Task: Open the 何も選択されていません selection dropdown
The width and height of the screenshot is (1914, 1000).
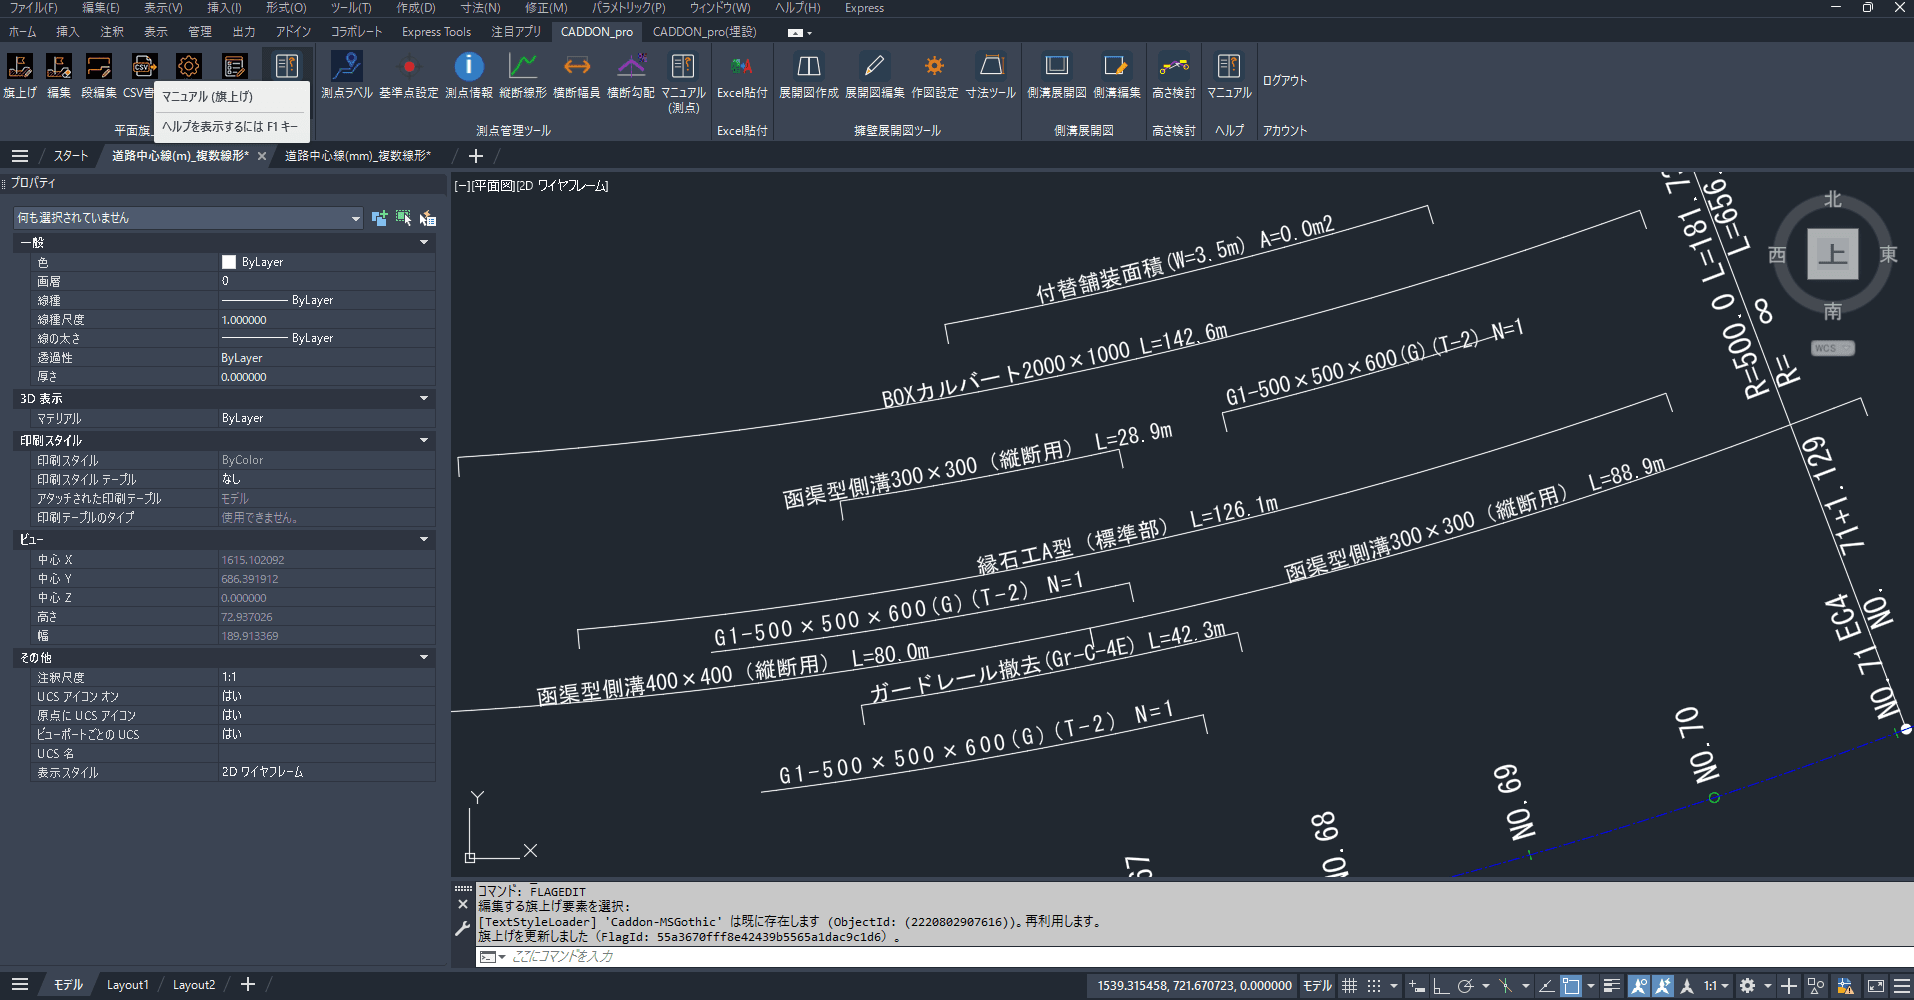Action: point(188,218)
